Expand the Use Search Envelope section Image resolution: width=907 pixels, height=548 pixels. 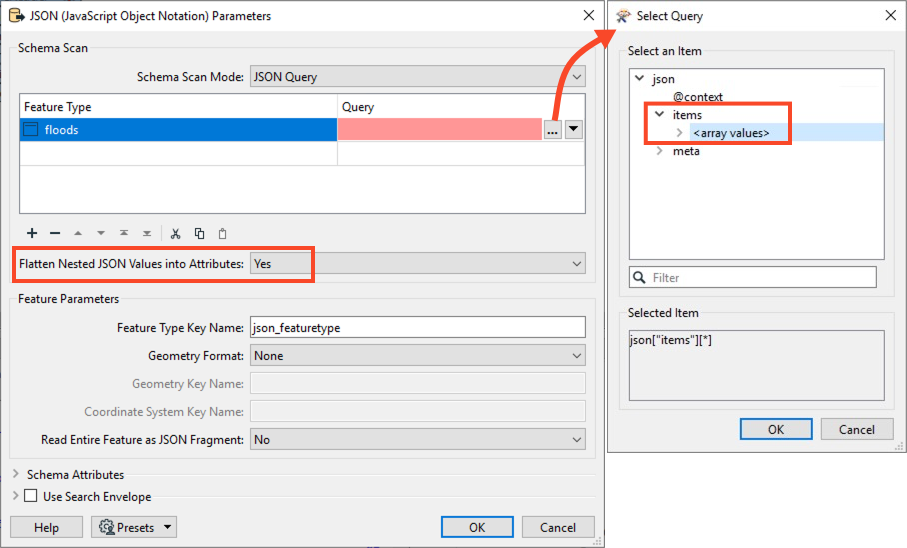coord(16,496)
